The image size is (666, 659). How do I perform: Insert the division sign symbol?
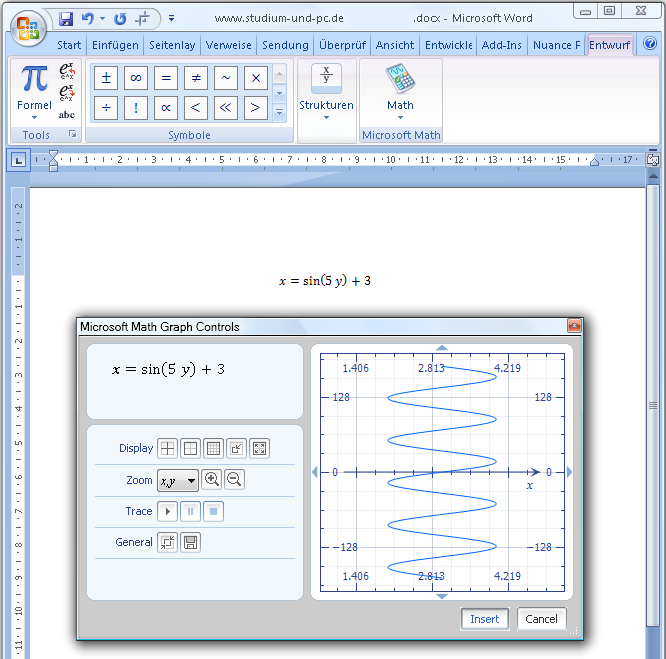pyautogui.click(x=106, y=108)
